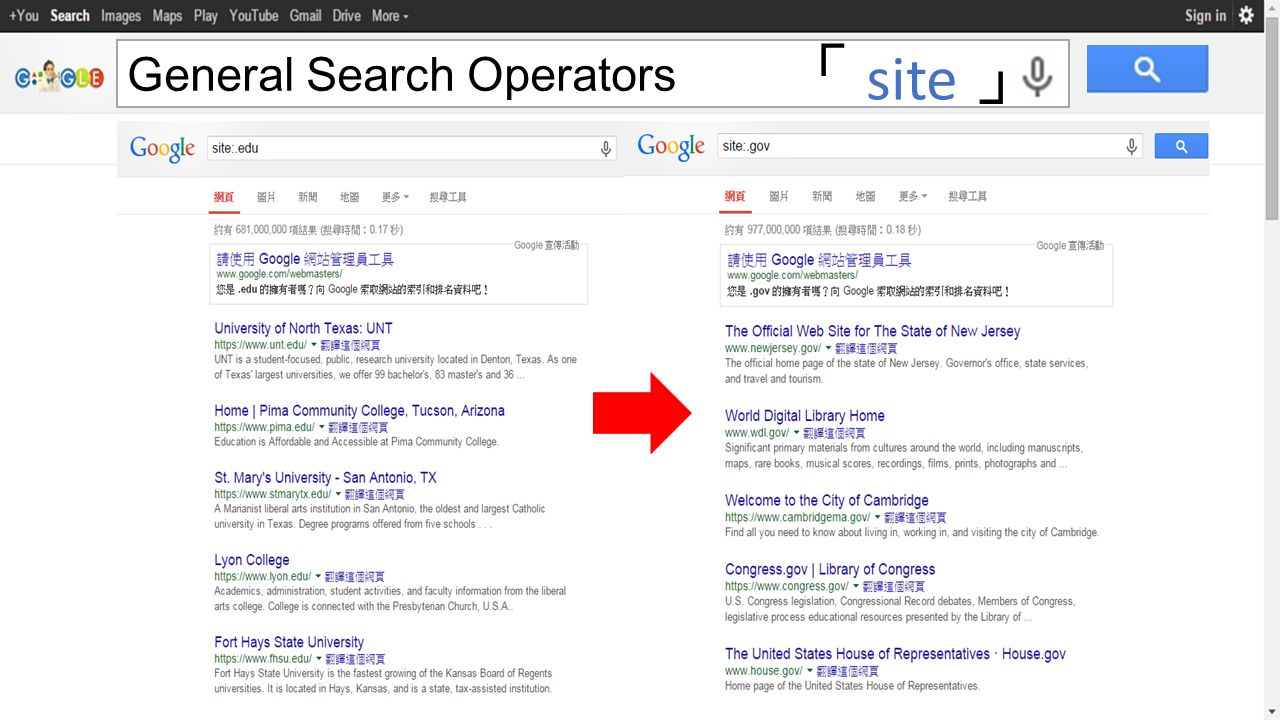Click Sign in at top right
The width and height of the screenshot is (1280, 720).
[x=1205, y=15]
